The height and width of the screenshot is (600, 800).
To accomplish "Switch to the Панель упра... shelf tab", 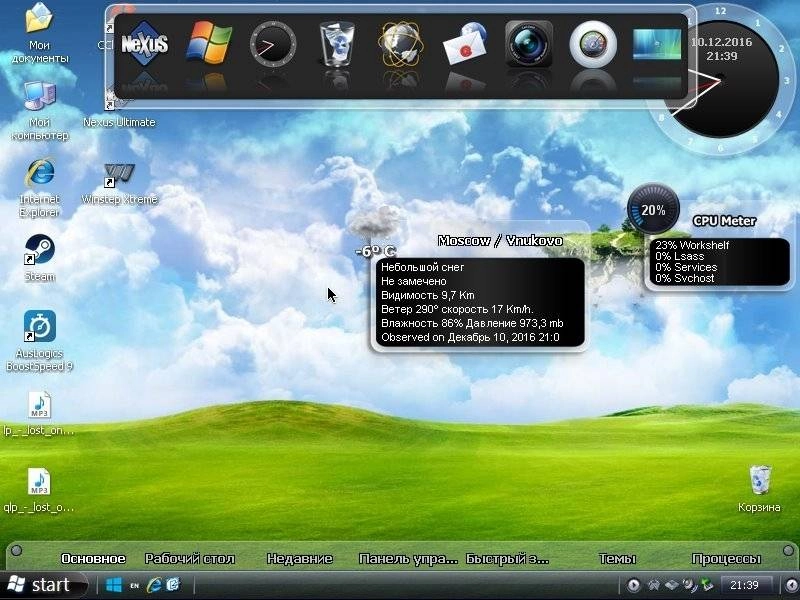I will (408, 559).
